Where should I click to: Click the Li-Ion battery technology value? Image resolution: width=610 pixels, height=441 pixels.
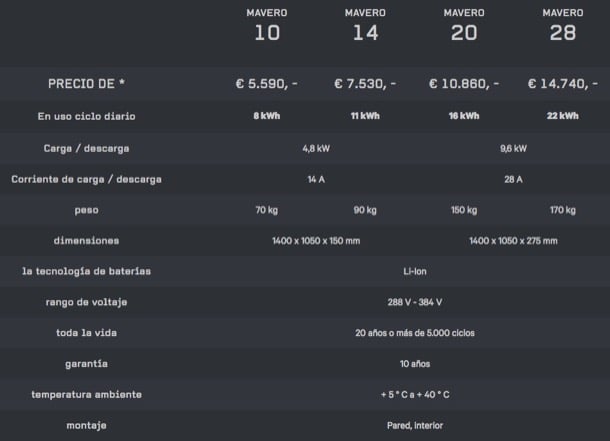pyautogui.click(x=414, y=271)
